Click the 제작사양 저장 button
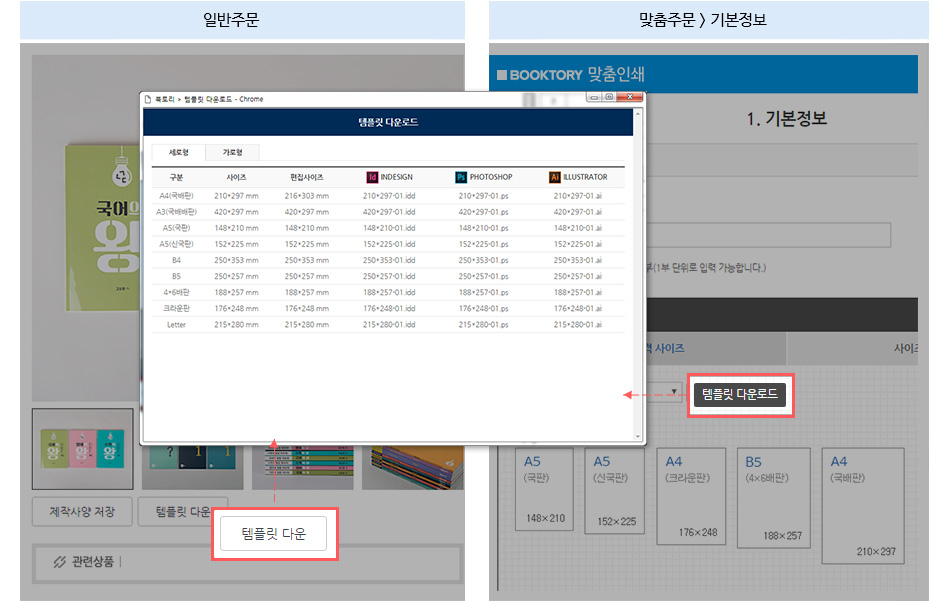950x601 pixels. 82,511
